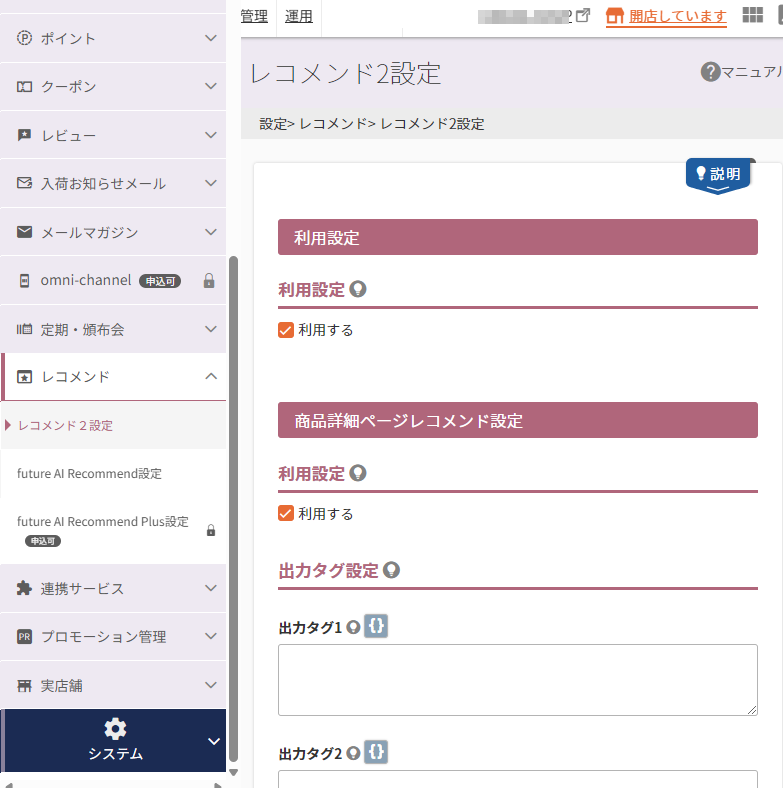Click inside the 出力タグ1 text area
The height and width of the screenshot is (788, 783).
click(x=518, y=680)
